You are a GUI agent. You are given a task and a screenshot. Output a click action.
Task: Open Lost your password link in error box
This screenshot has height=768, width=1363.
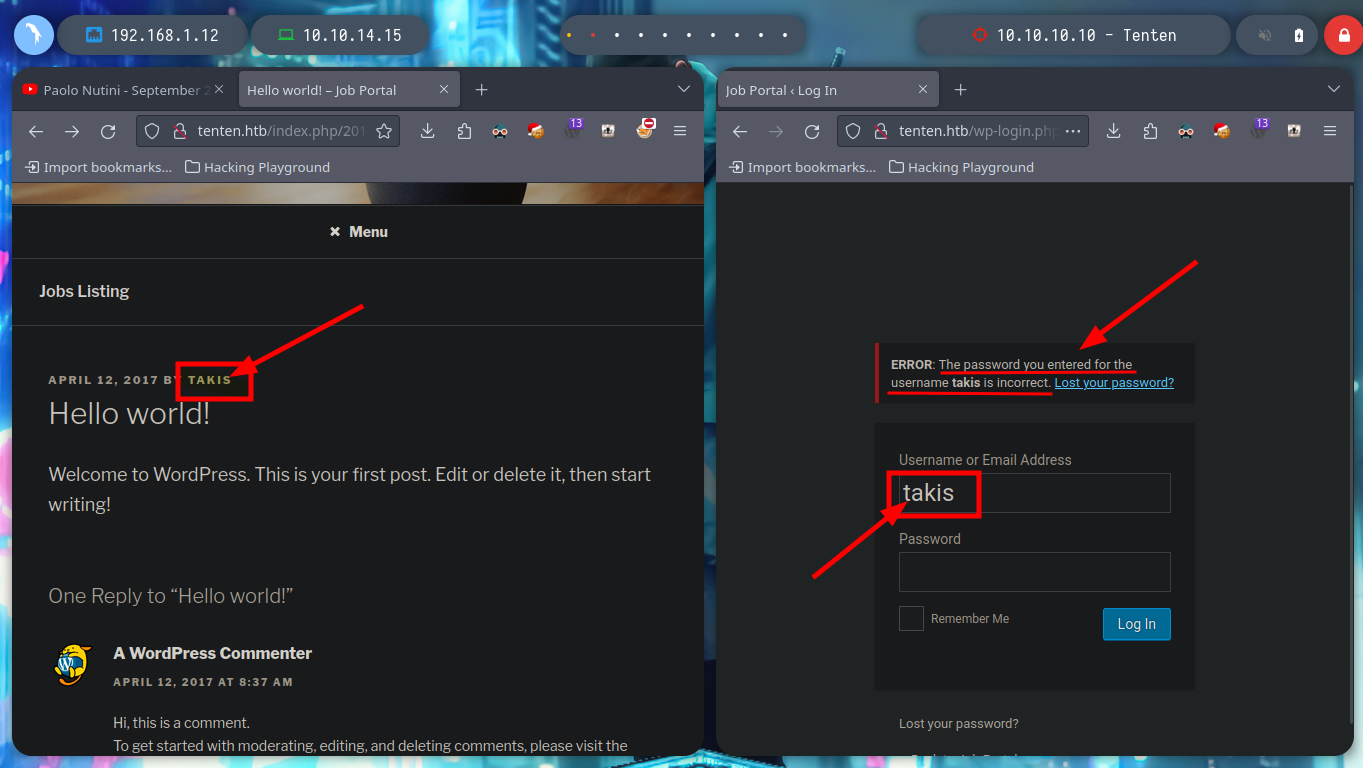click(x=1114, y=382)
